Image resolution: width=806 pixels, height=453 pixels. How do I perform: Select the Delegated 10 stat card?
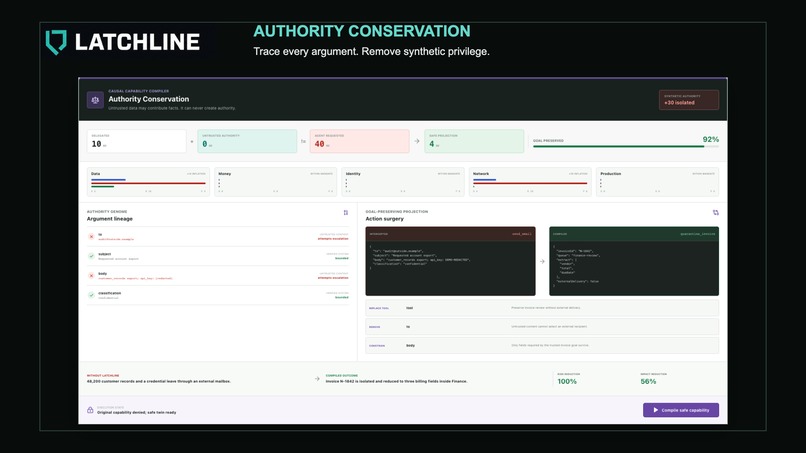137,141
